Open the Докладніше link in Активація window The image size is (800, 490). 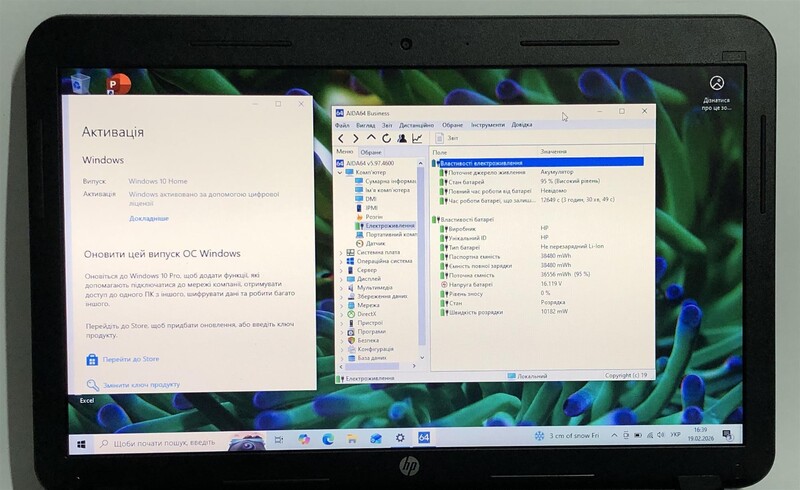point(148,218)
